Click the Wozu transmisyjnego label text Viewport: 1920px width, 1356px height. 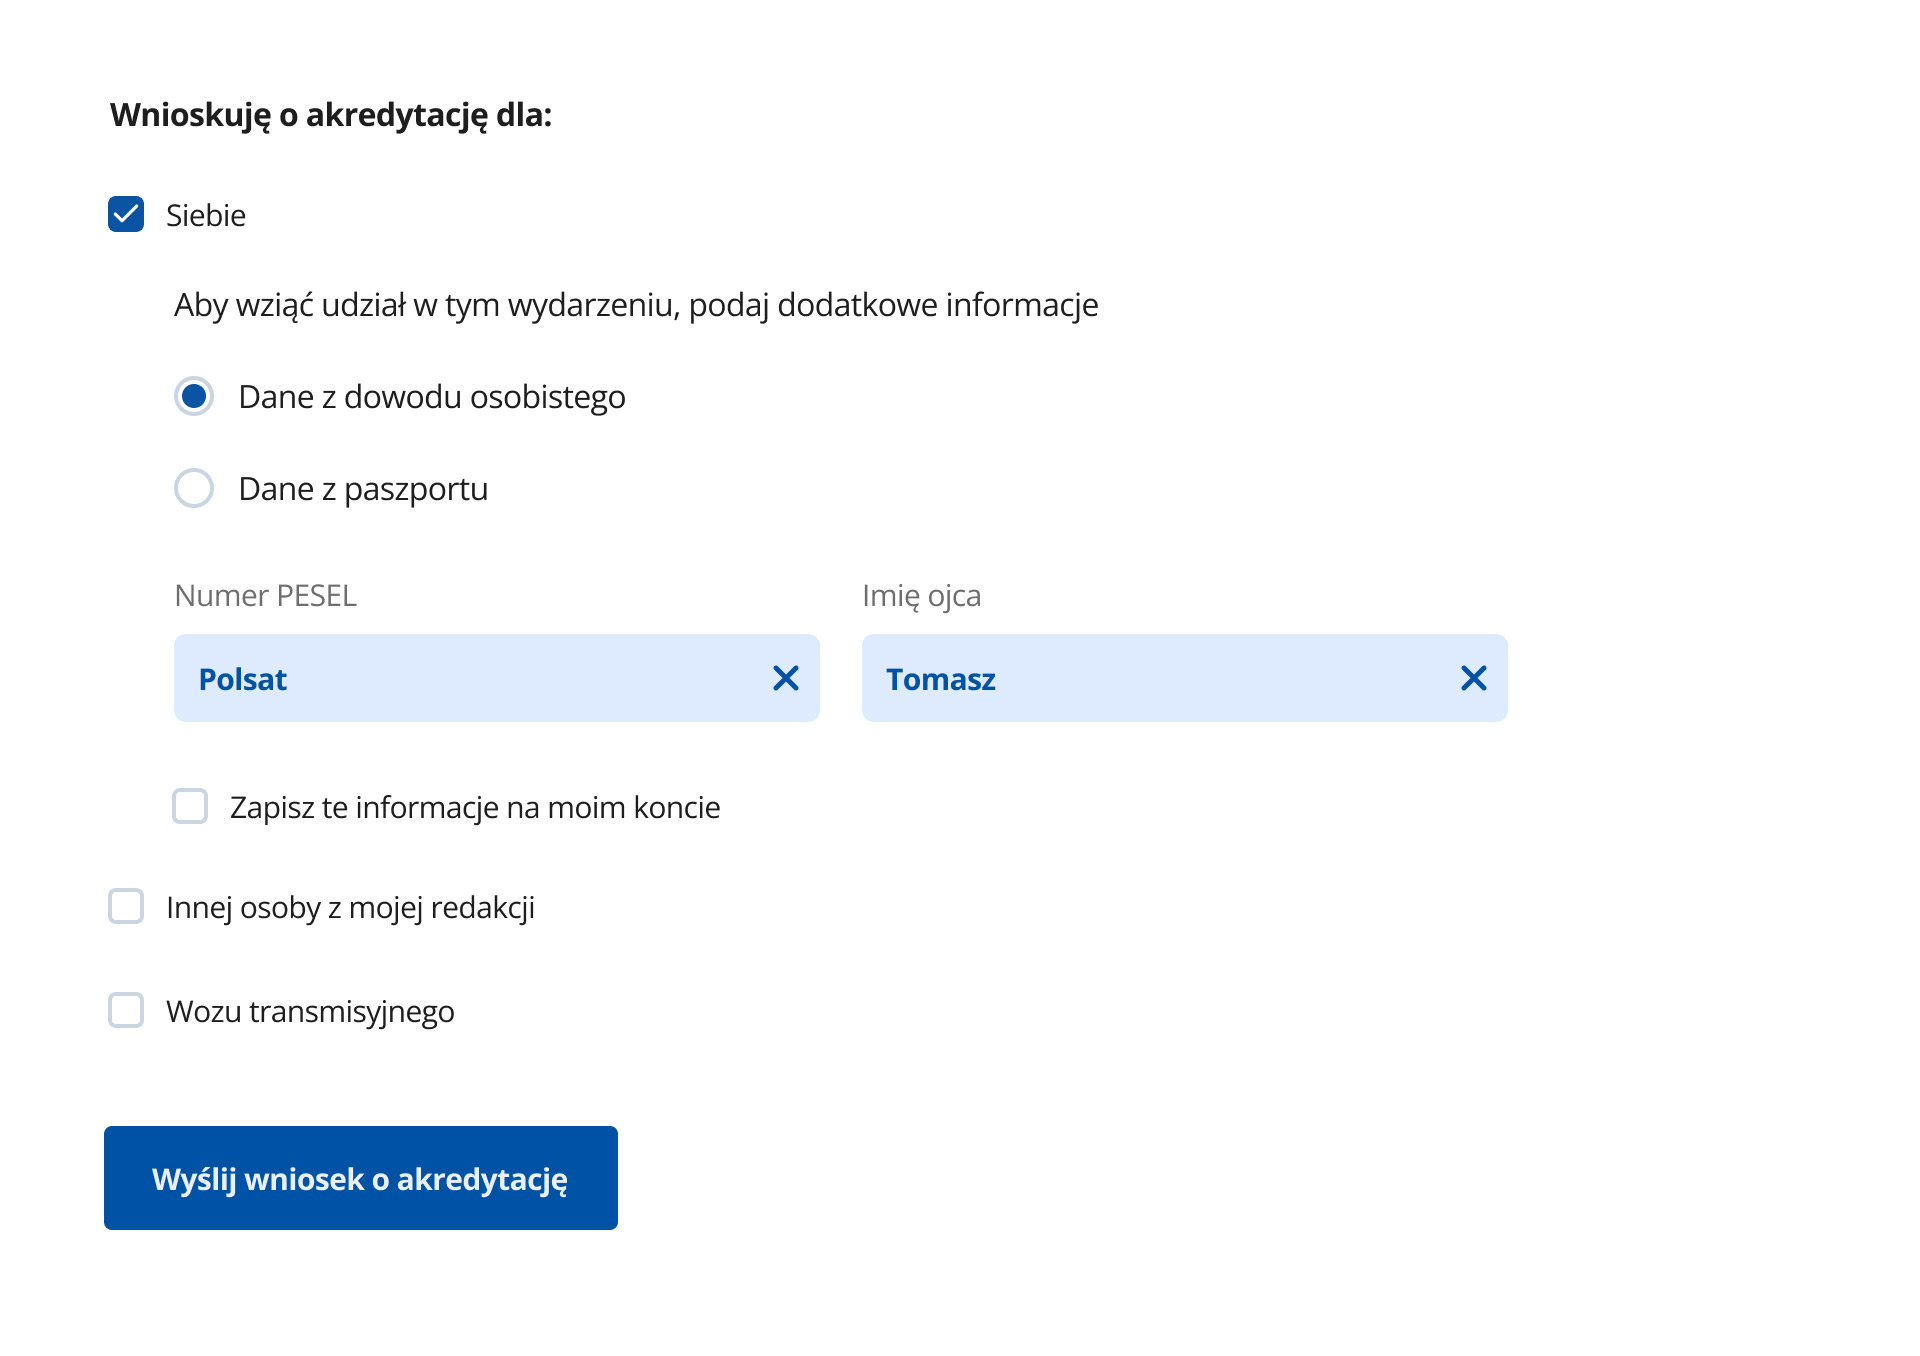point(310,1012)
